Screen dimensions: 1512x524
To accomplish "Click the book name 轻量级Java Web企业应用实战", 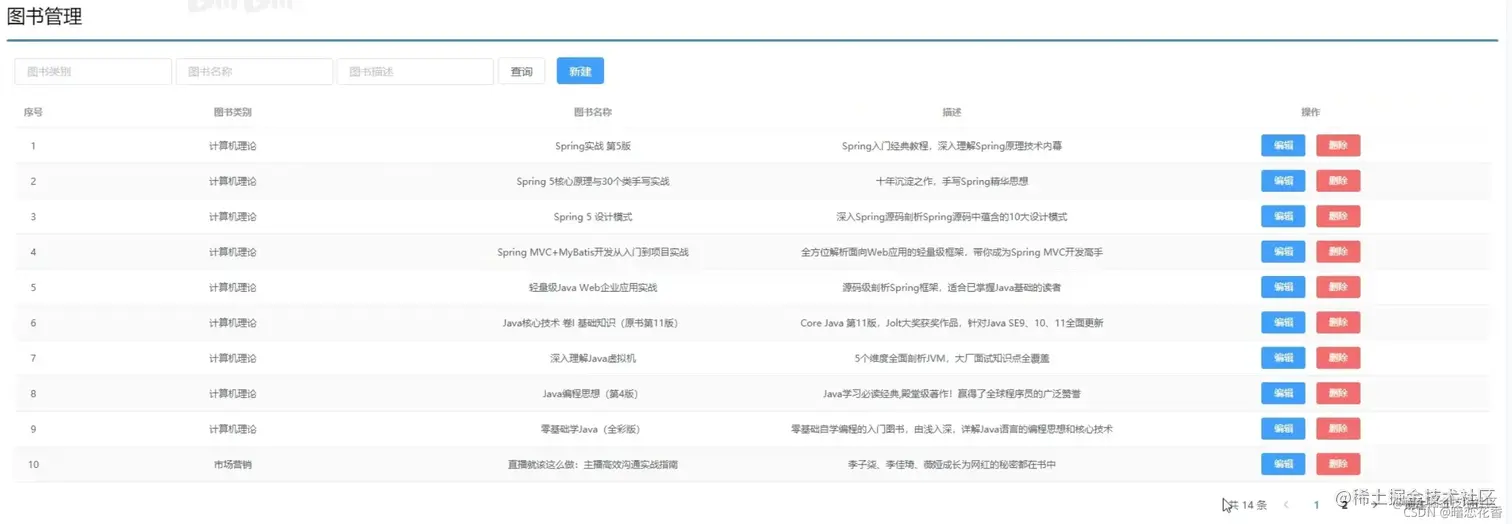I will (593, 288).
